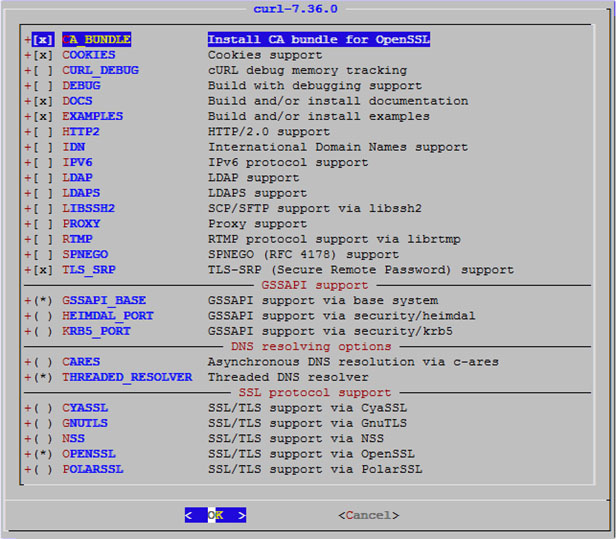Image resolution: width=616 pixels, height=539 pixels.
Task: Select the OPENSSL radio button
Action: 43,454
